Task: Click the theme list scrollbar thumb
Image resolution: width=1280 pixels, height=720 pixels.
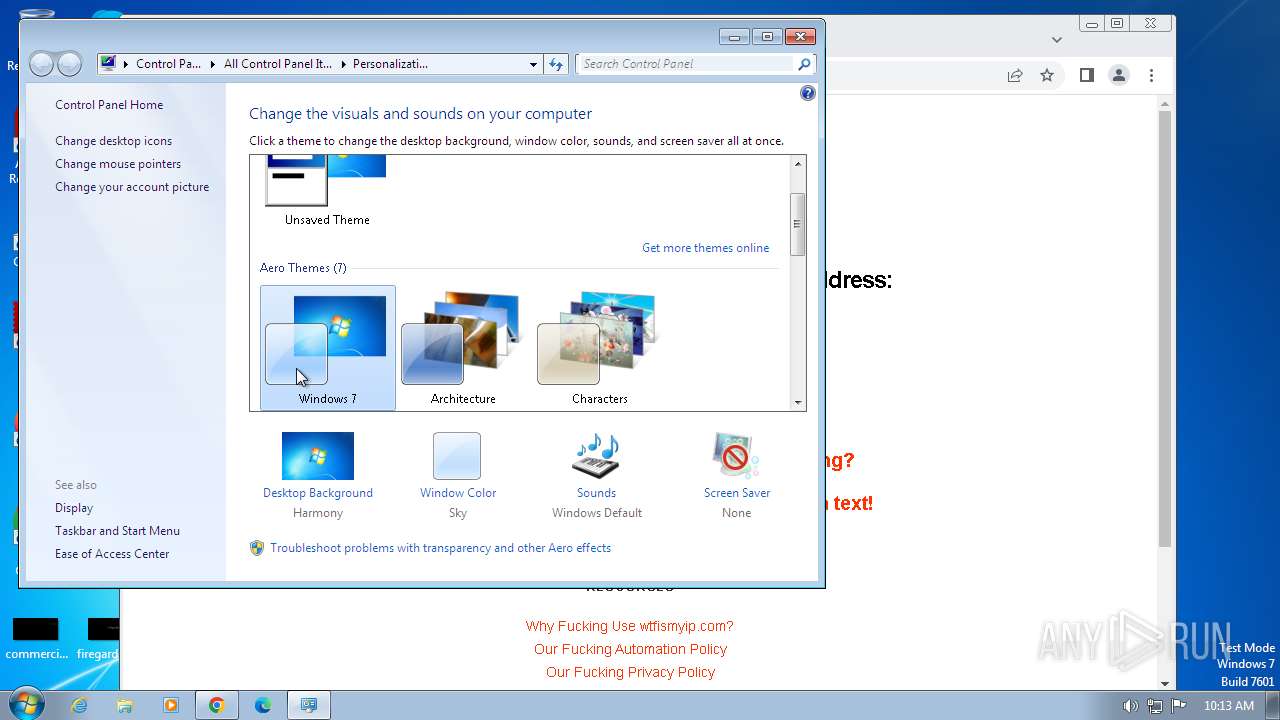Action: (x=798, y=224)
